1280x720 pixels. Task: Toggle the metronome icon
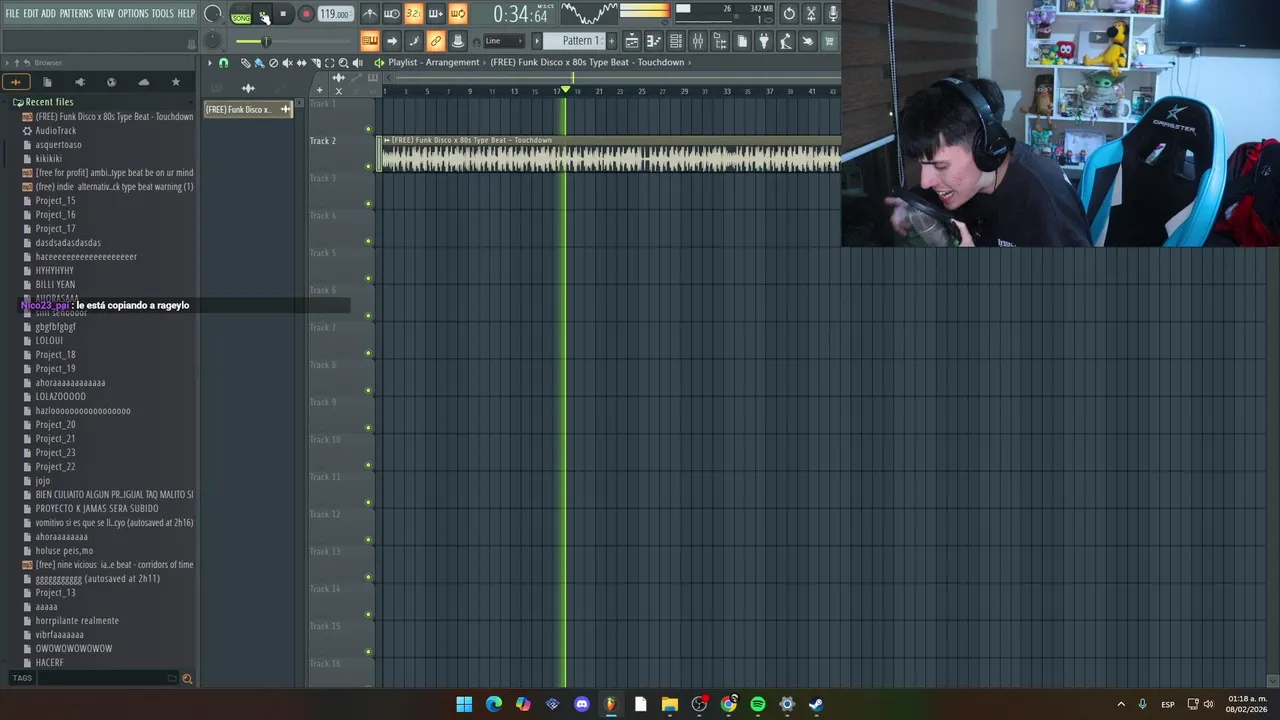click(370, 14)
